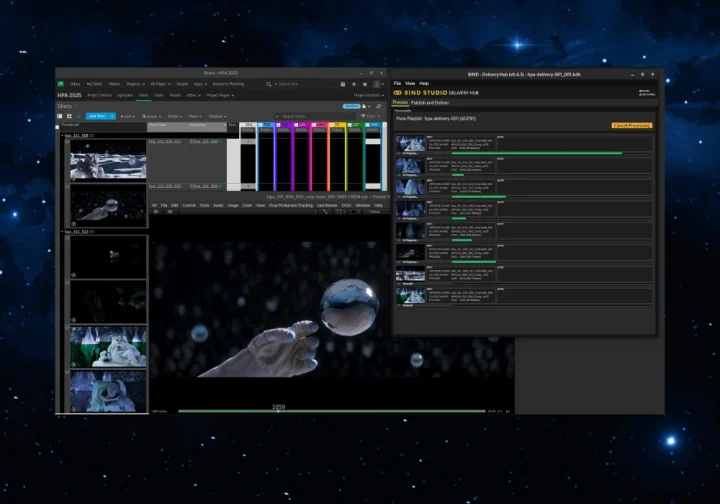
Task: Click play icon on the green cave astronaut thumbnail
Action: click(x=73, y=364)
